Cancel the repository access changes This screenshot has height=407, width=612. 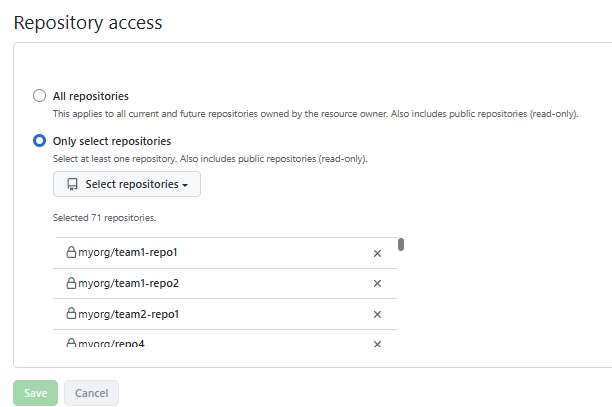91,393
